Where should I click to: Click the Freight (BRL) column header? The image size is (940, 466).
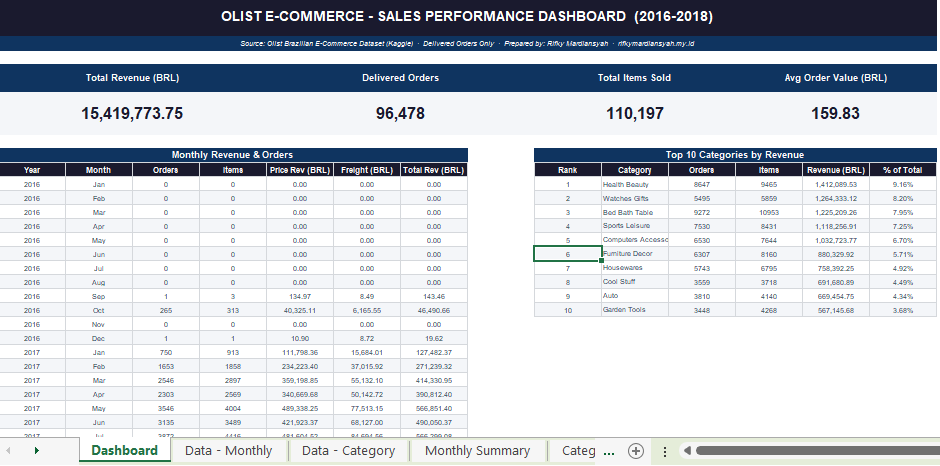point(367,170)
